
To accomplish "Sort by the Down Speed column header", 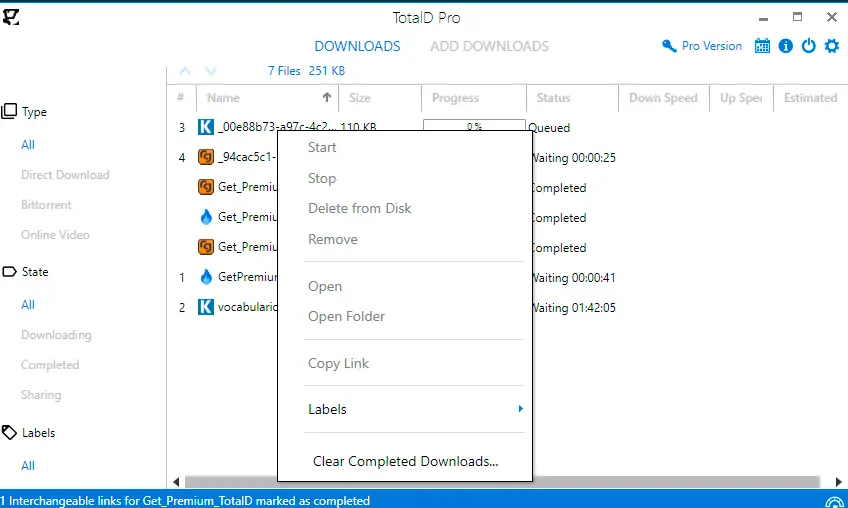I will [664, 98].
